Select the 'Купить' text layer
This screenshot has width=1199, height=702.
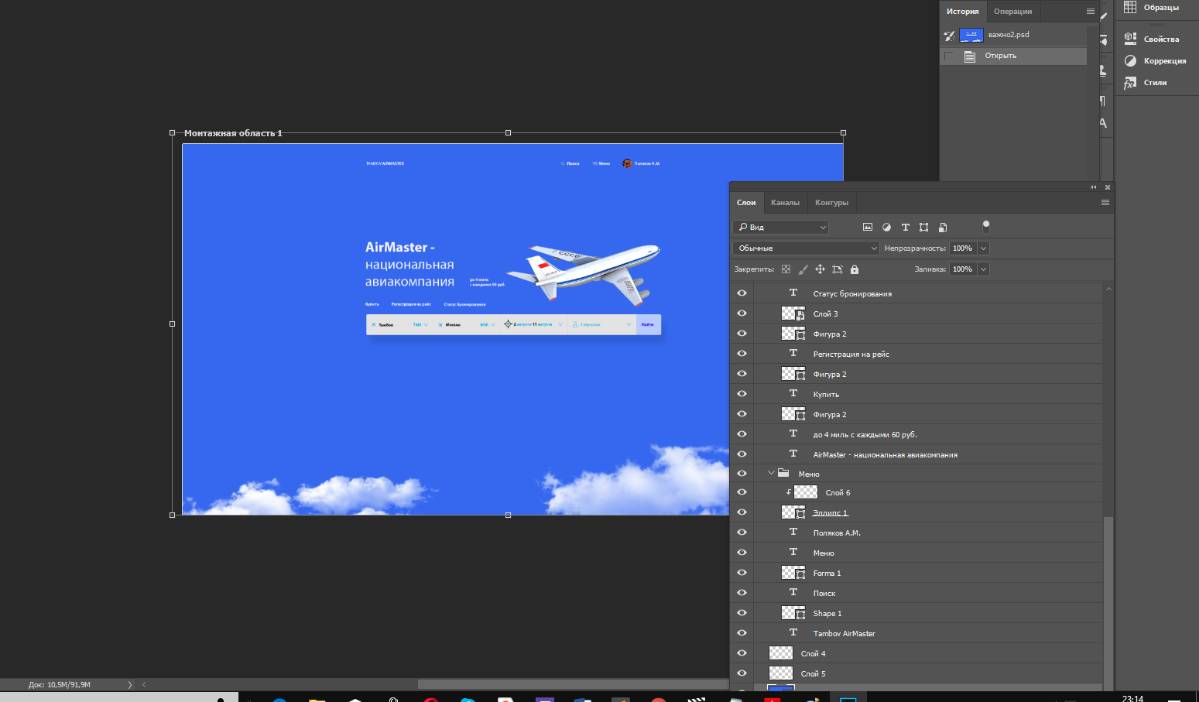(825, 394)
